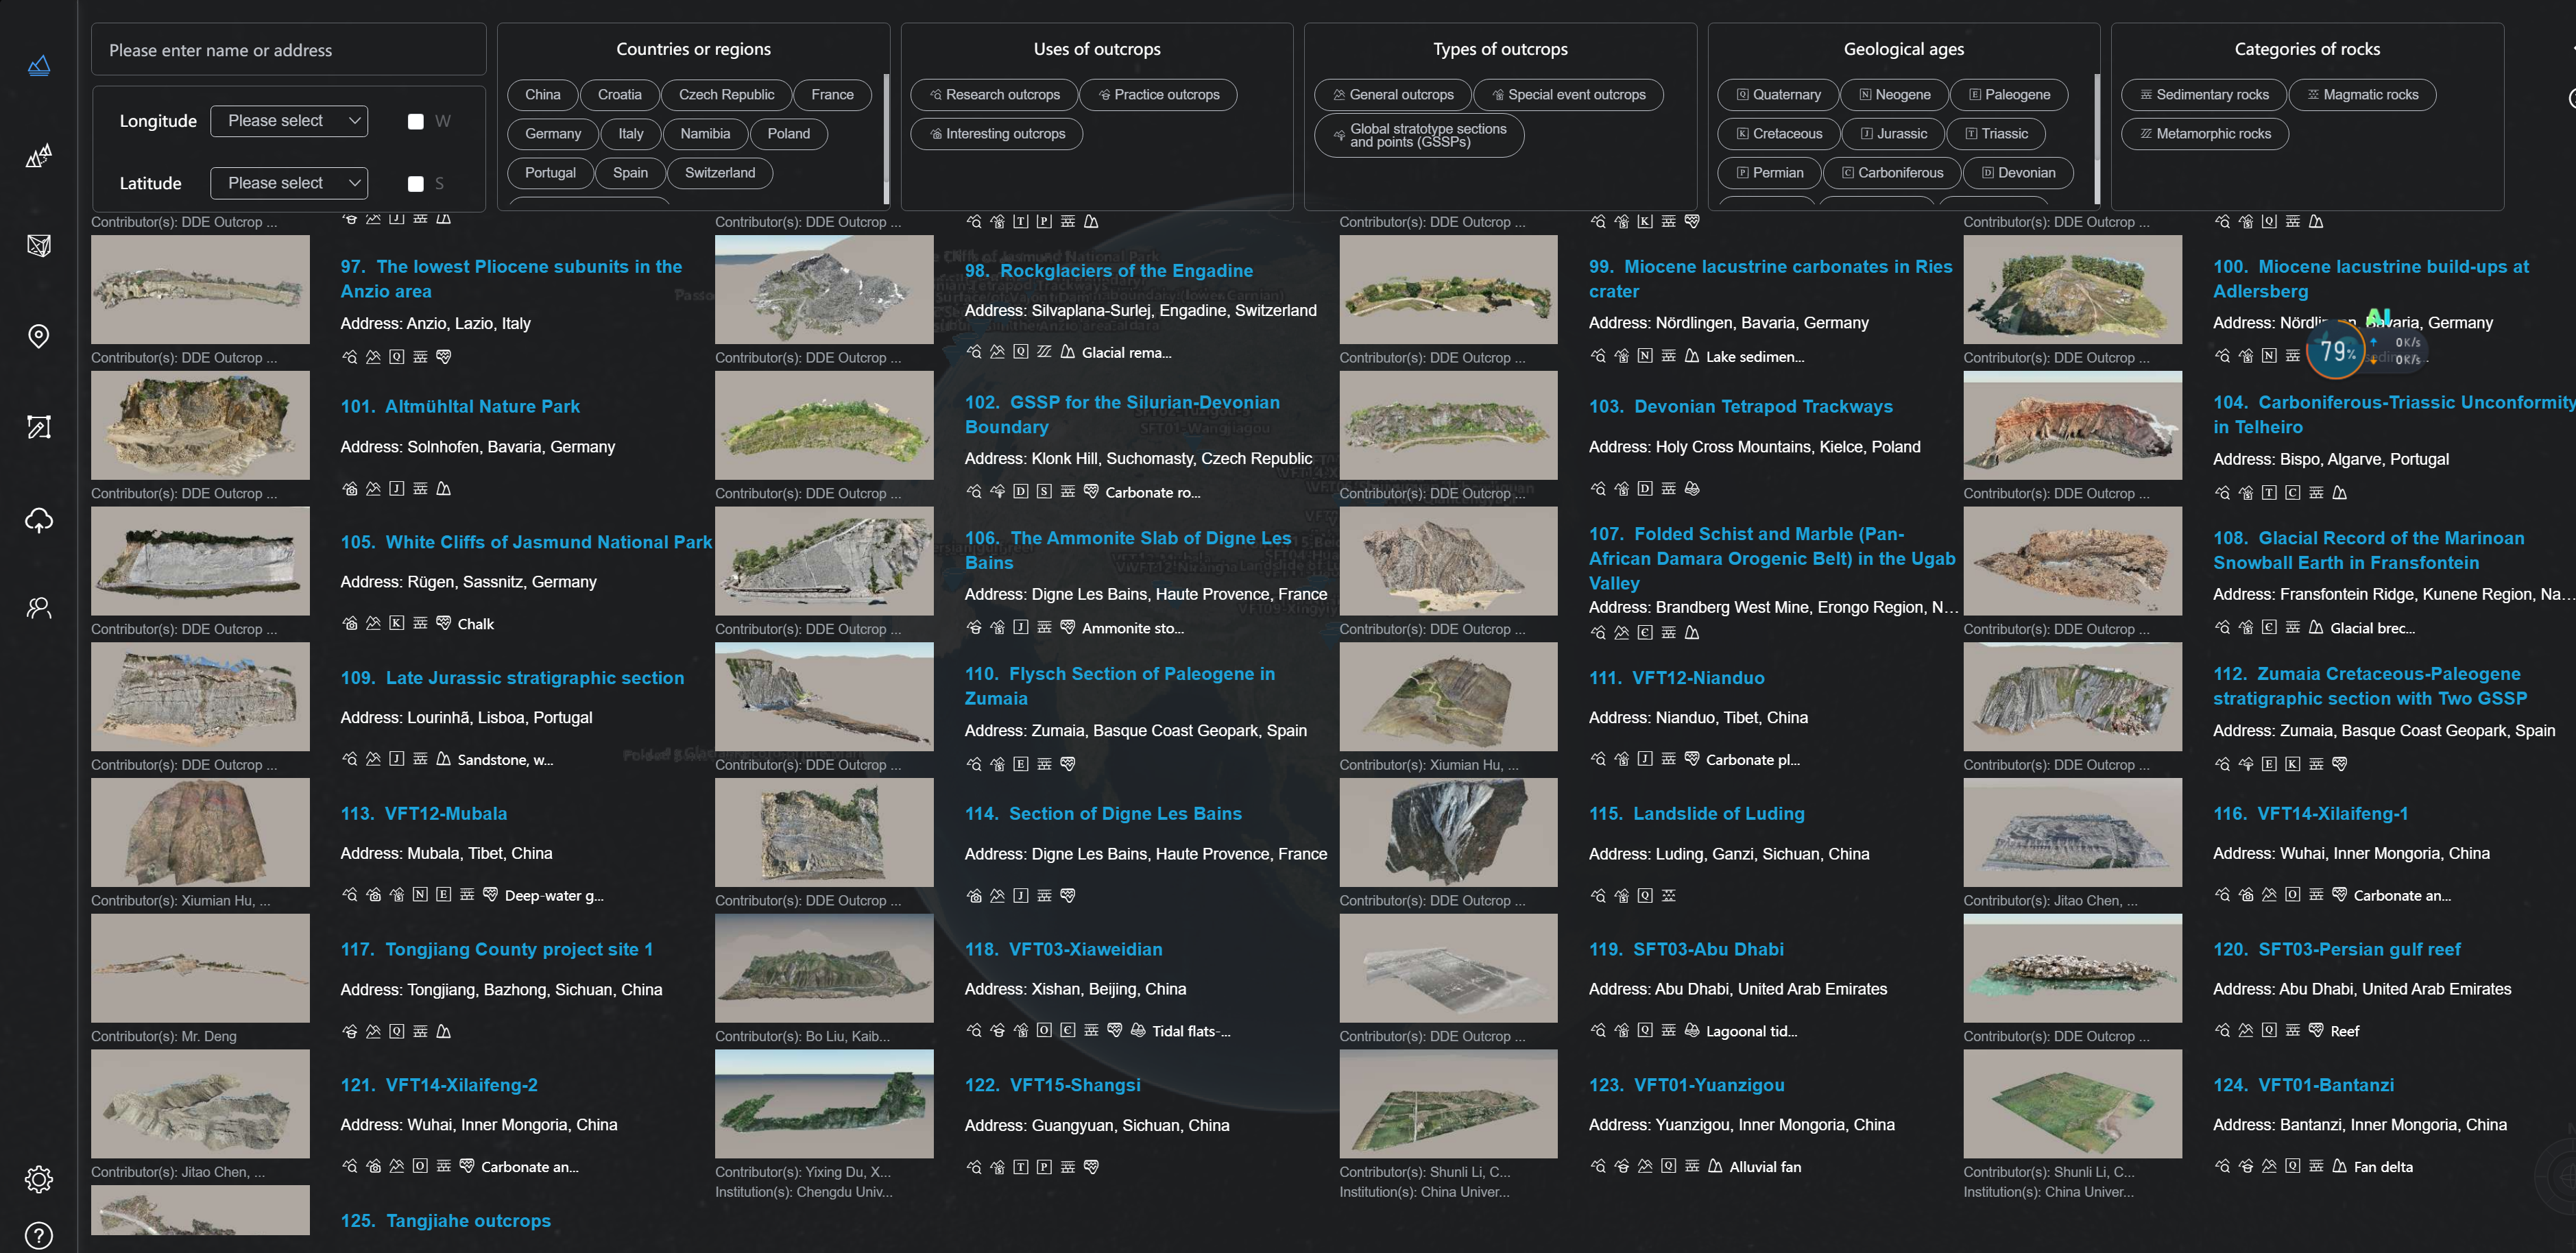
Task: Expand the Latitude select box
Action: pyautogui.click(x=289, y=183)
